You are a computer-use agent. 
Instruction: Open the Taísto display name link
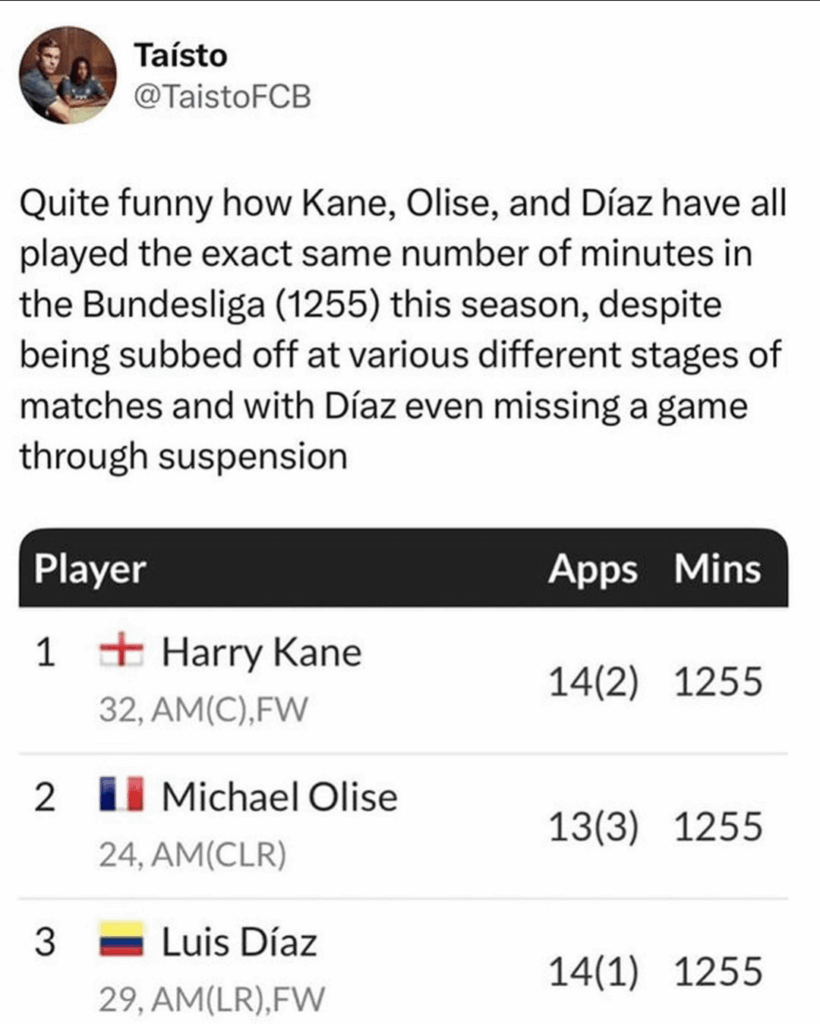(181, 55)
